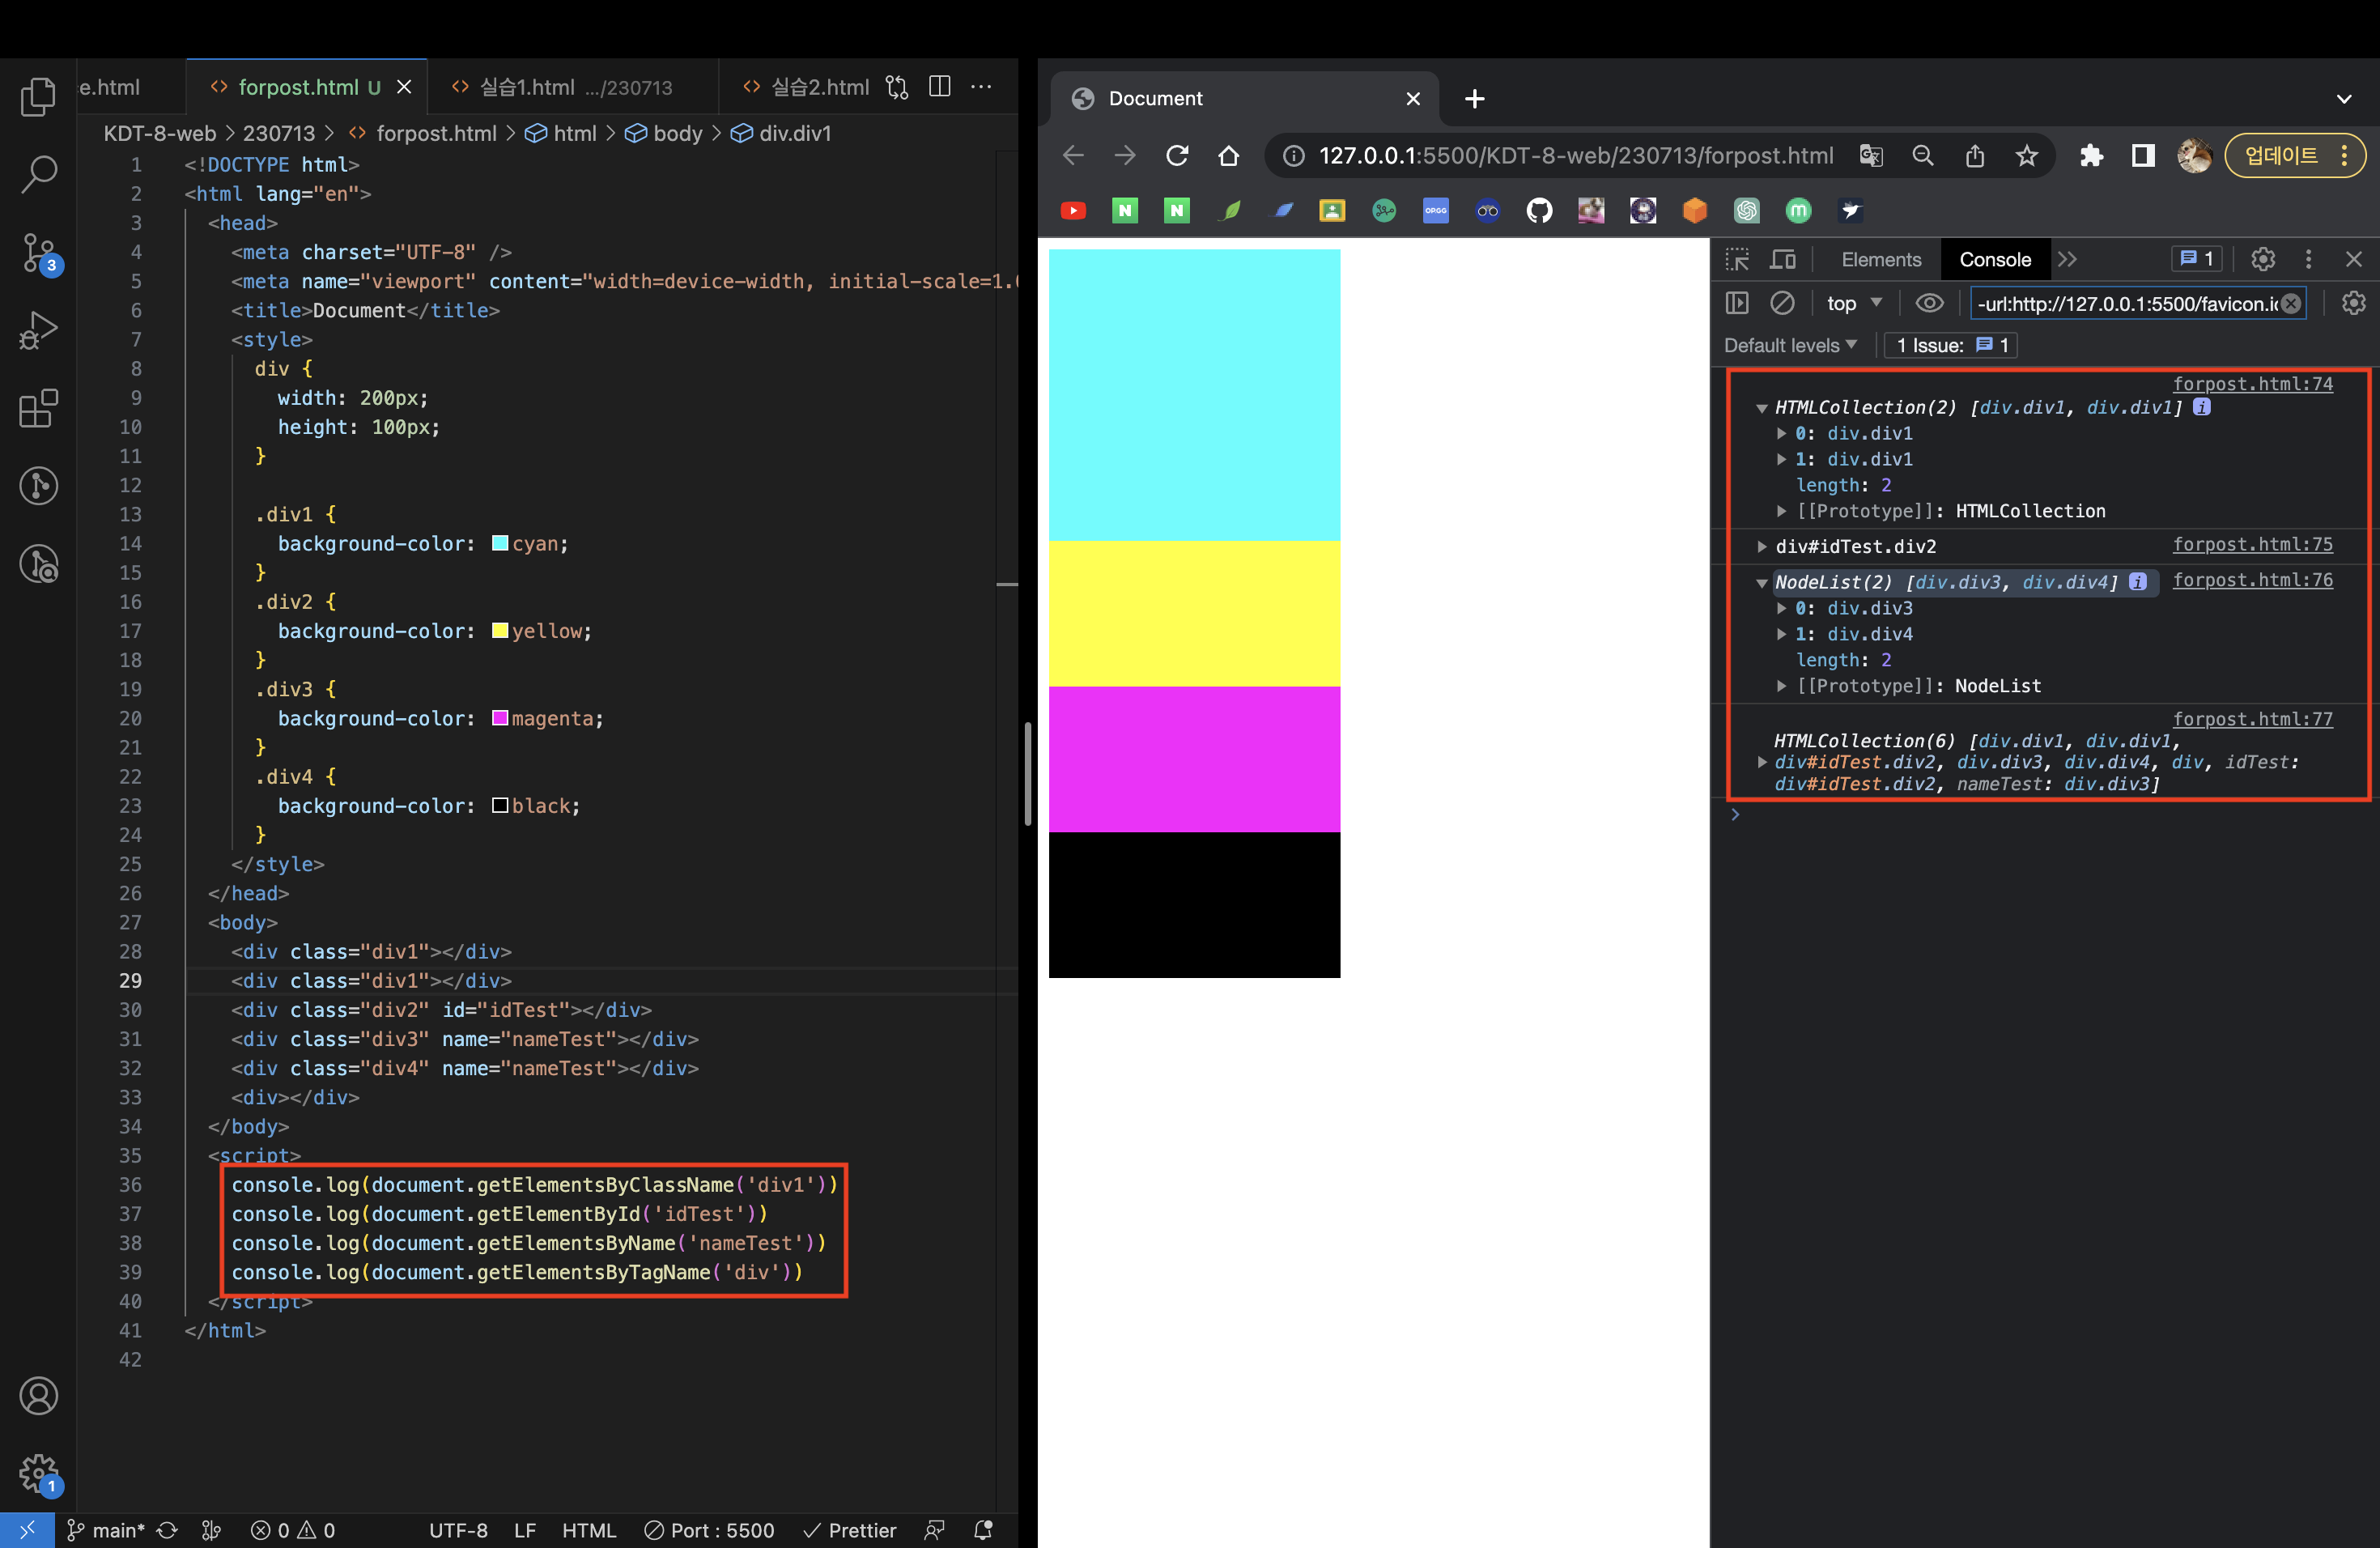Open the 1 Issue button
This screenshot has width=2380, height=1548.
click(x=1951, y=345)
